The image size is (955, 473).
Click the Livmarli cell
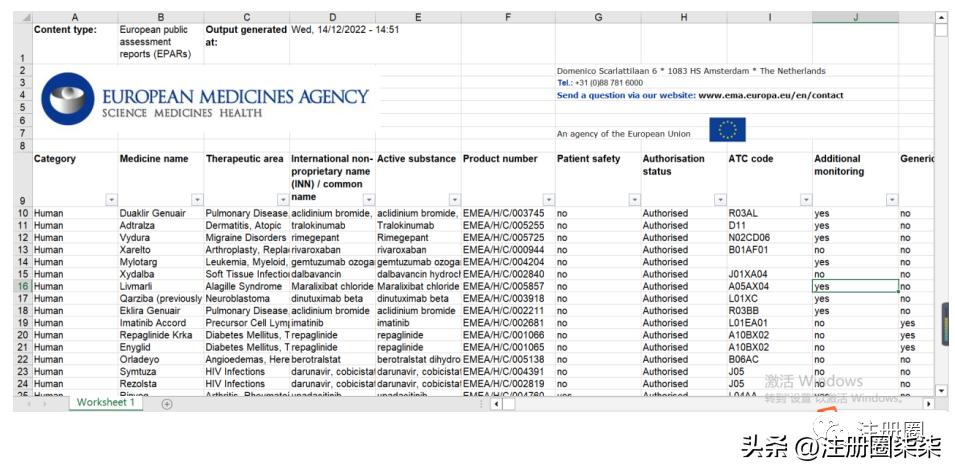pyautogui.click(x=160, y=286)
